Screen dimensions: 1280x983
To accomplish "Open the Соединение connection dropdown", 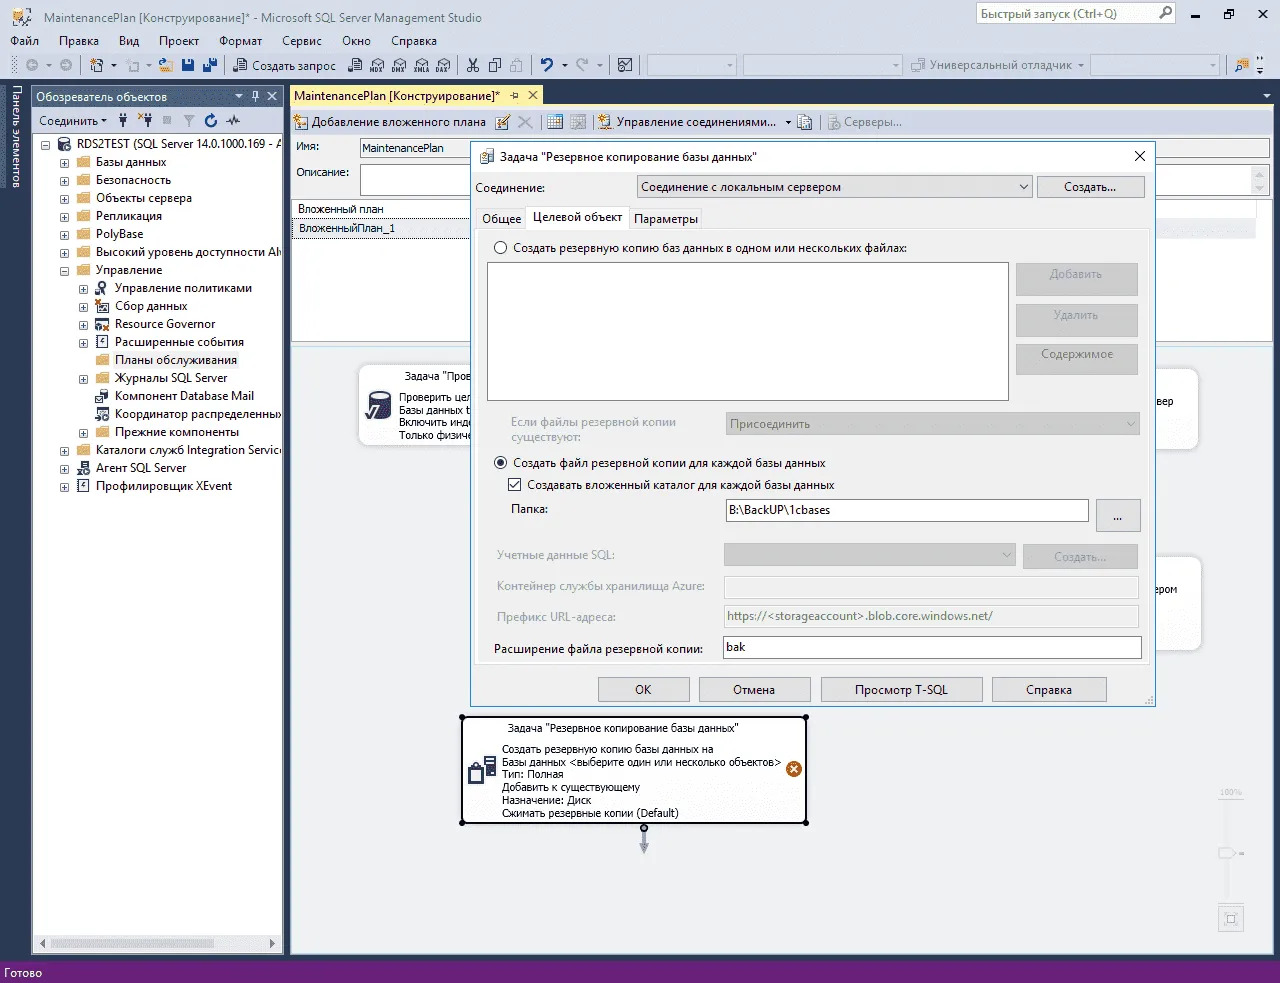I will (x=1023, y=187).
